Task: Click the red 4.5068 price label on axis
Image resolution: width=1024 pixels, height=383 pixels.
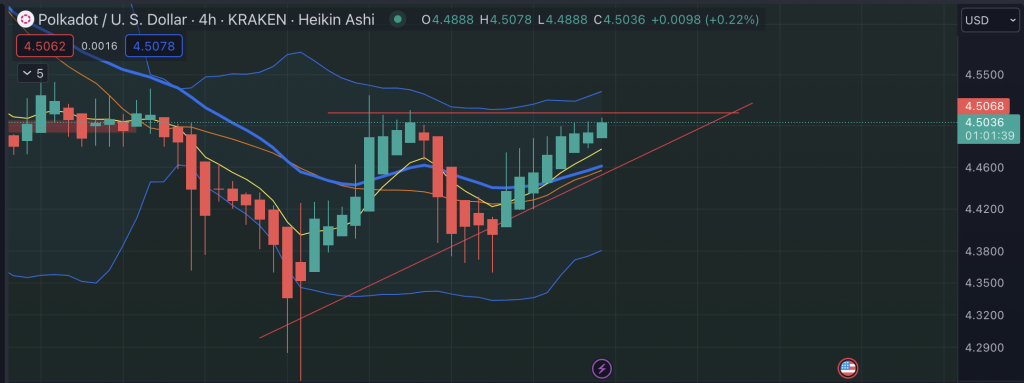Action: tap(984, 106)
